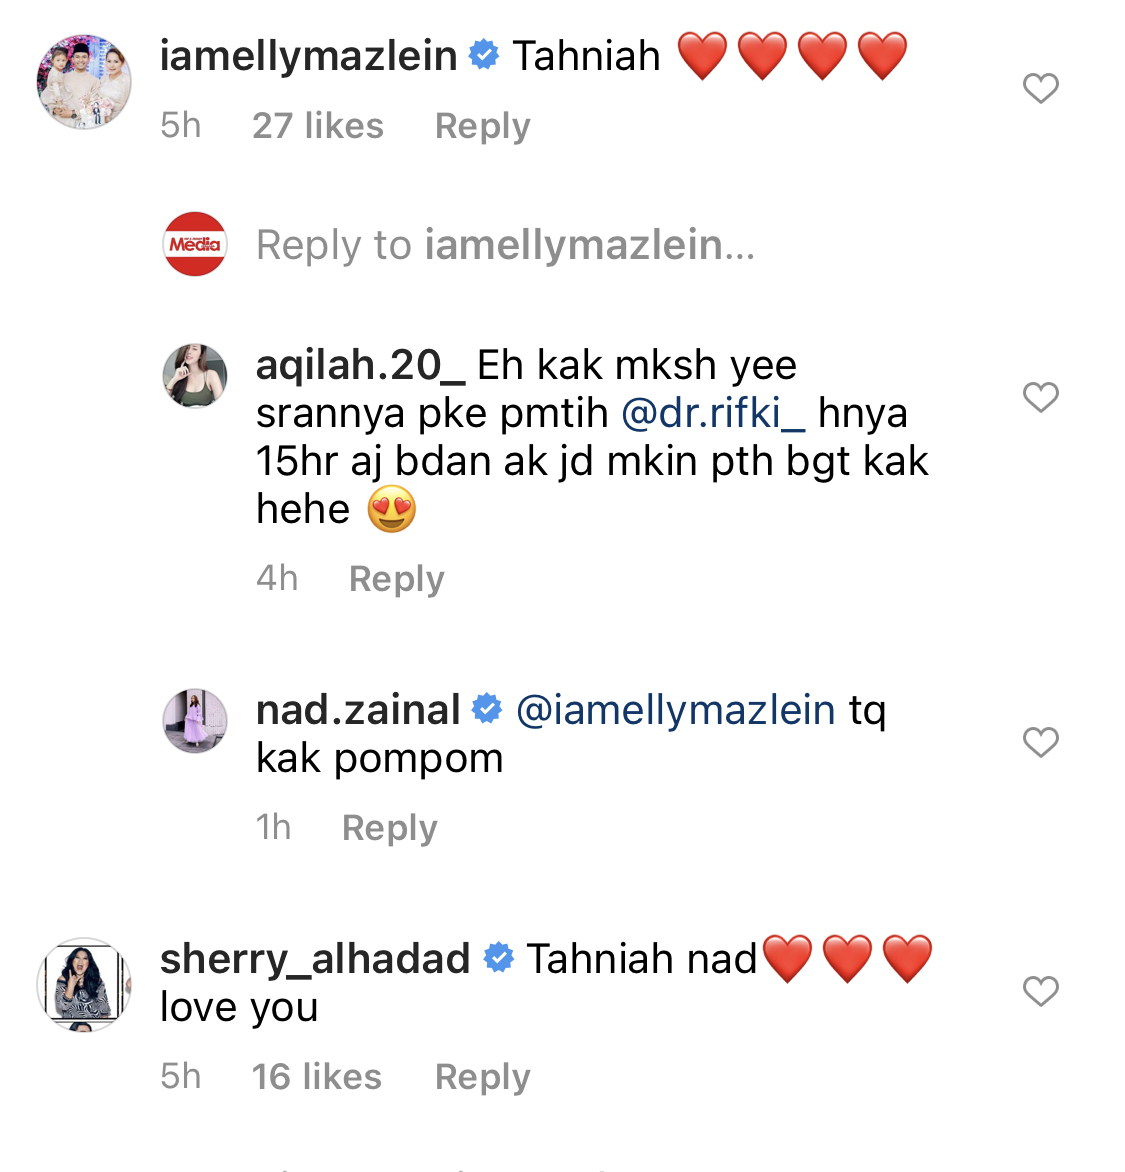Viewport: 1125px width, 1172px height.
Task: Open @iamellymazlein mention in nad.zainal's reply
Action: (x=676, y=710)
